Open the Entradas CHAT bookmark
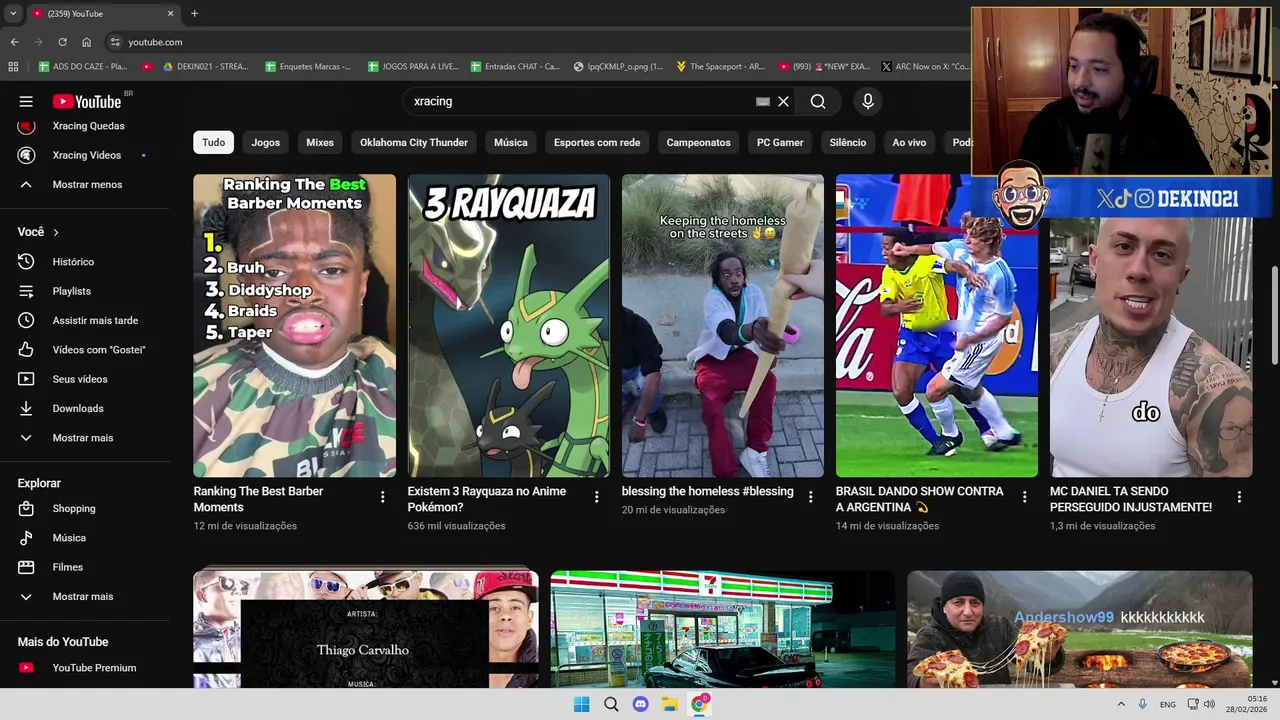 pos(513,67)
